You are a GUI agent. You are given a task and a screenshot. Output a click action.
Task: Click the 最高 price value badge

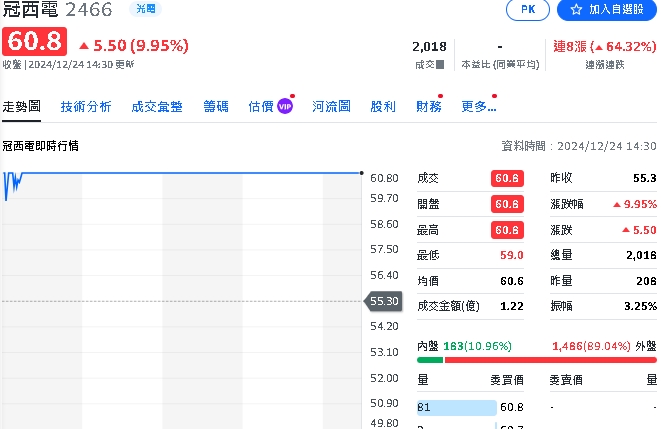pos(507,230)
